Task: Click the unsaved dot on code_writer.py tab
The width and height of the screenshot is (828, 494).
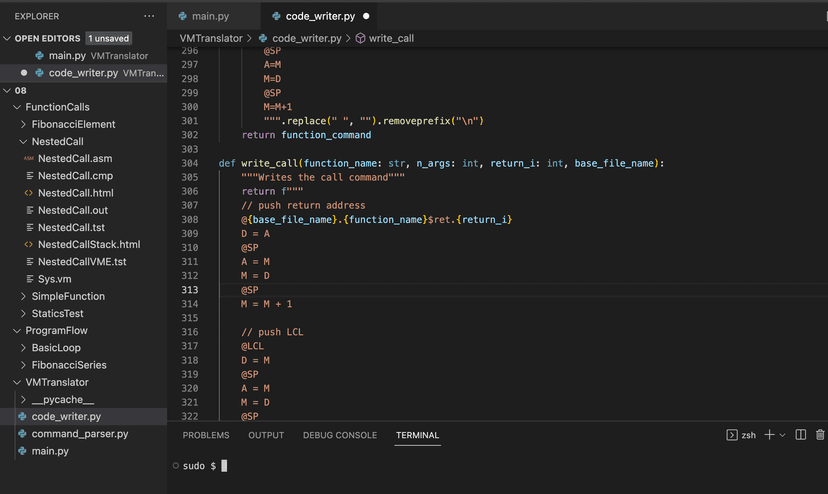Action: tap(366, 16)
